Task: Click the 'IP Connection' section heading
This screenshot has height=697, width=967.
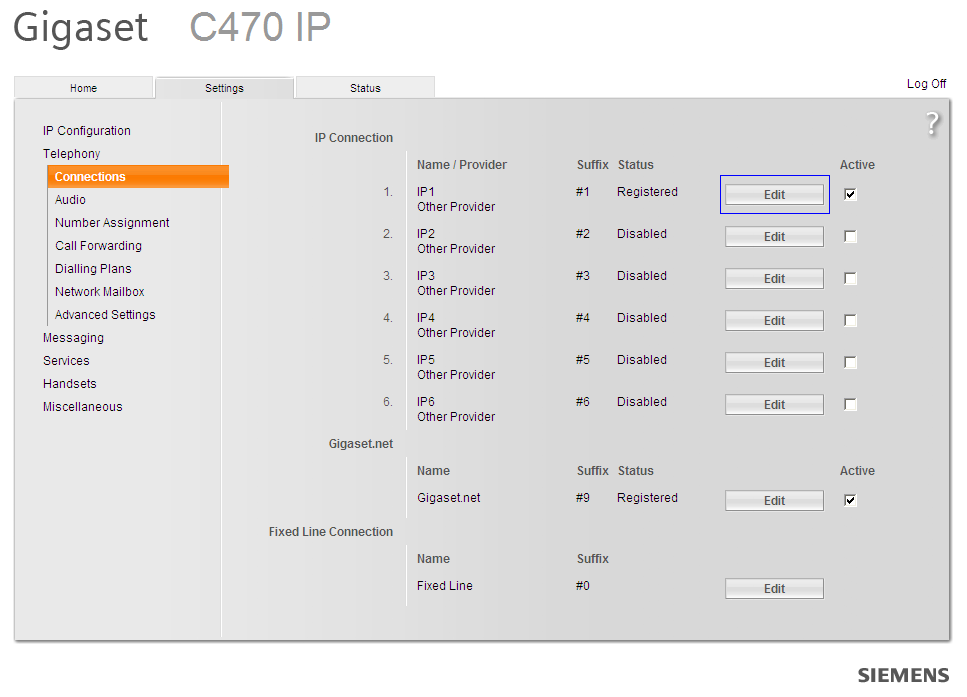Action: click(353, 138)
